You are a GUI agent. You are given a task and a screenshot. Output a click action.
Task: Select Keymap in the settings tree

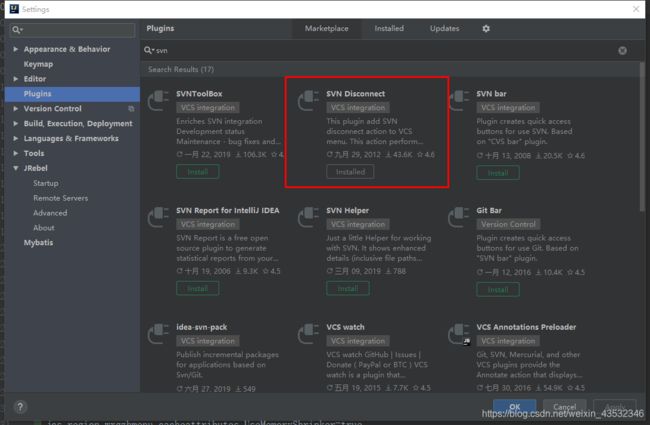click(38, 64)
